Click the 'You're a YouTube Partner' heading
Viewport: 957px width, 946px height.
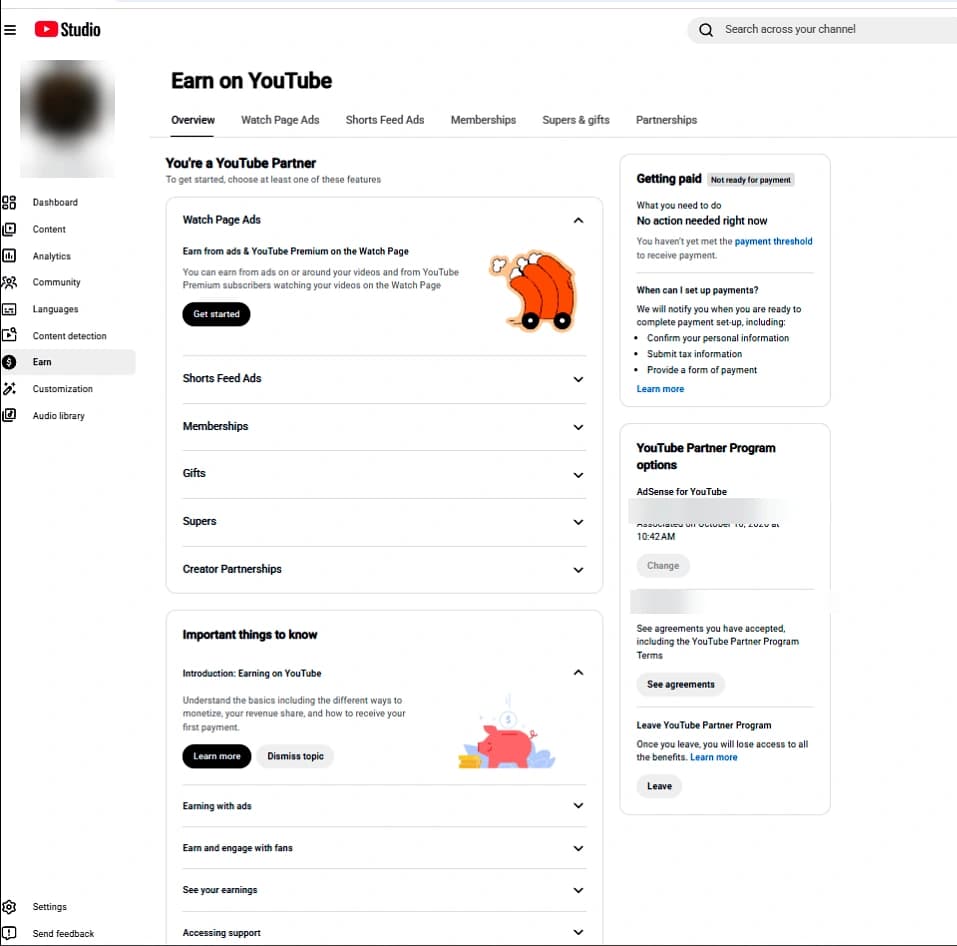coord(240,163)
